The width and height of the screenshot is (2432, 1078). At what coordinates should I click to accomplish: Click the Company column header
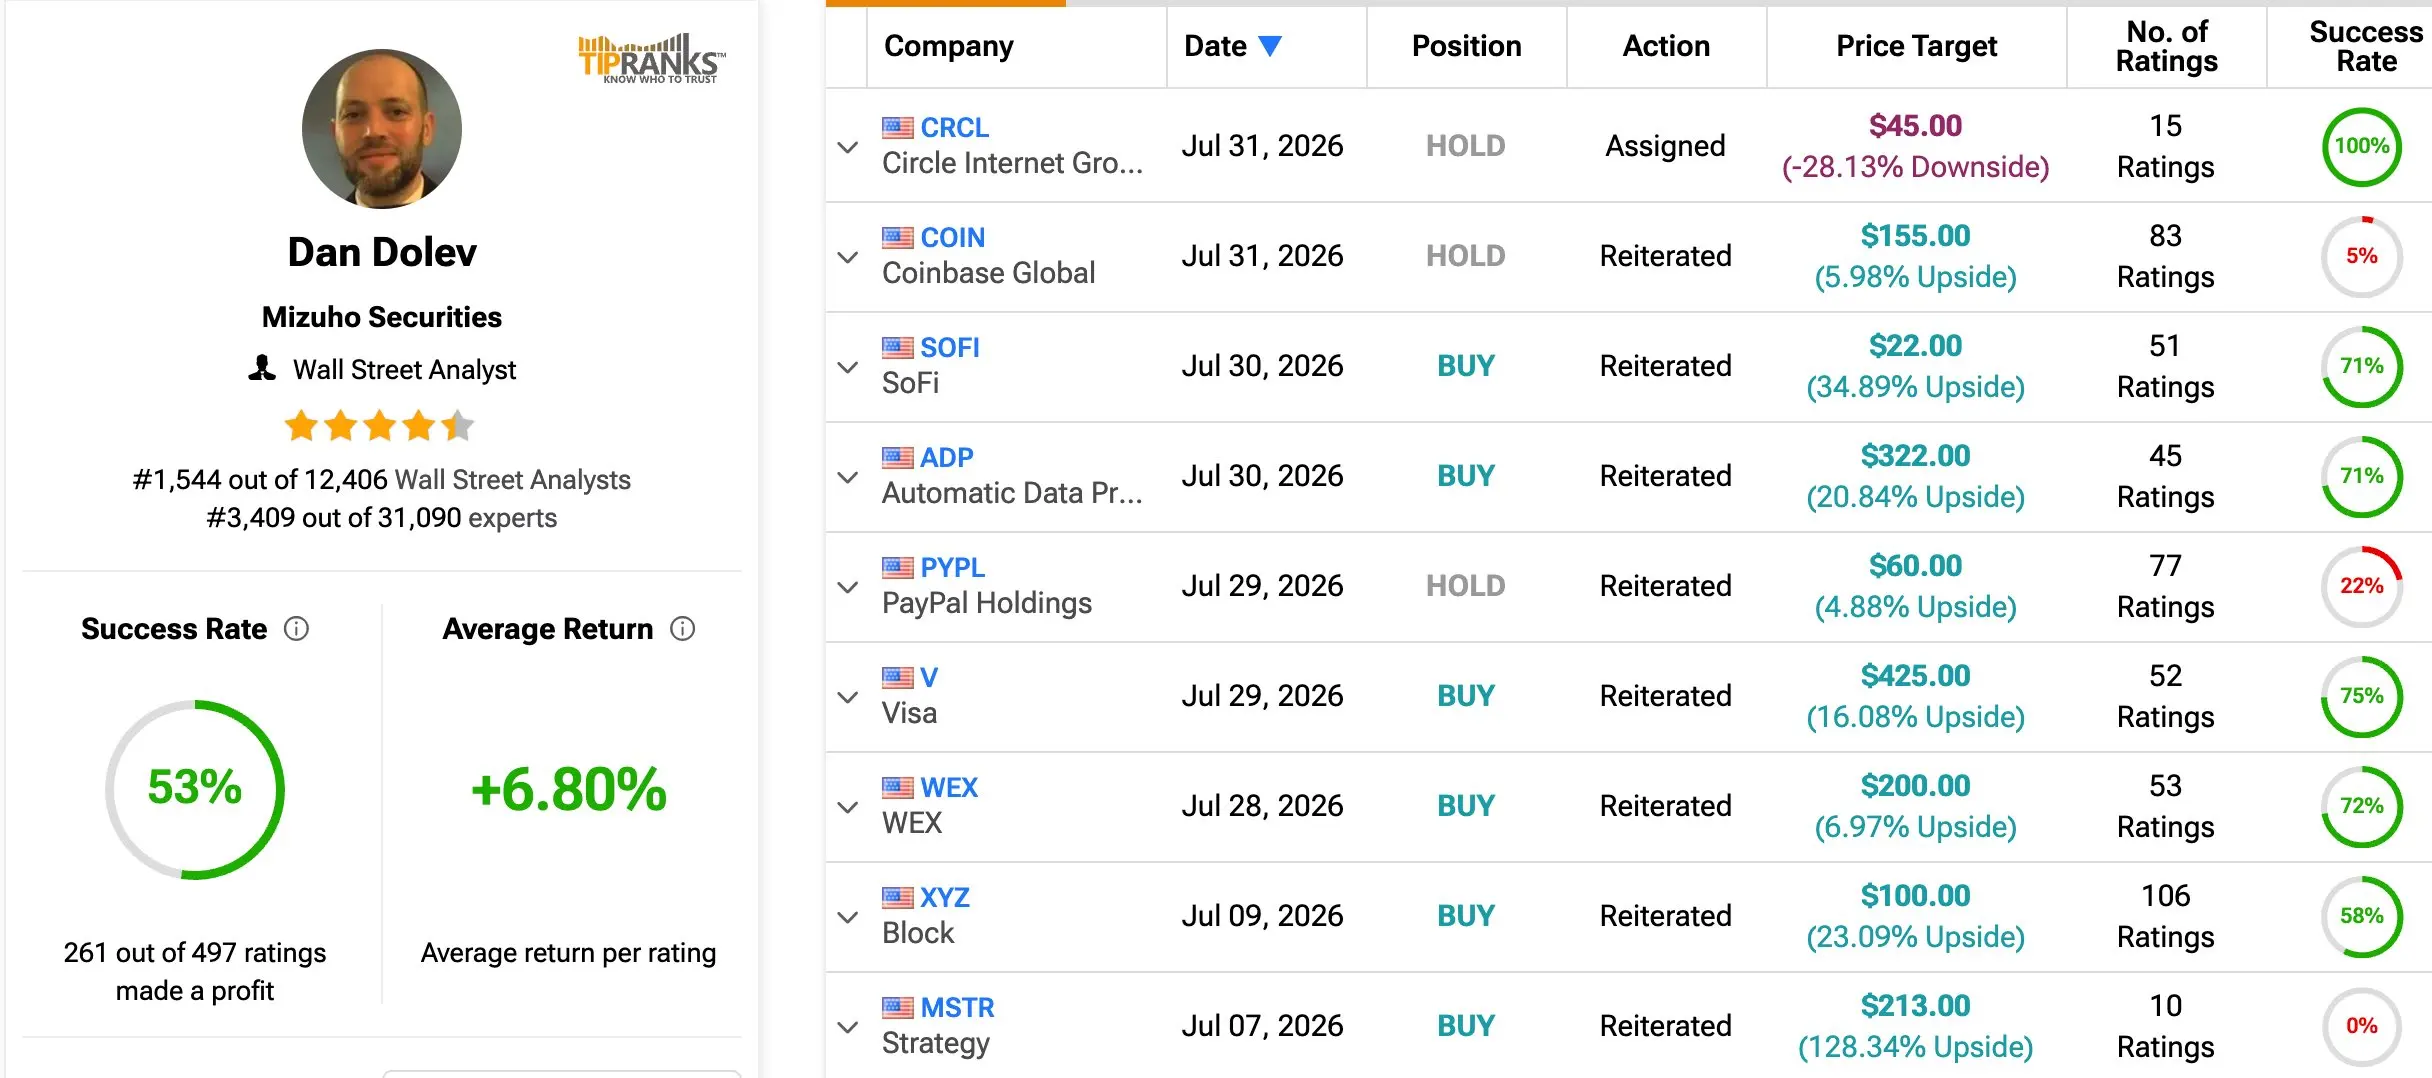[x=949, y=46]
